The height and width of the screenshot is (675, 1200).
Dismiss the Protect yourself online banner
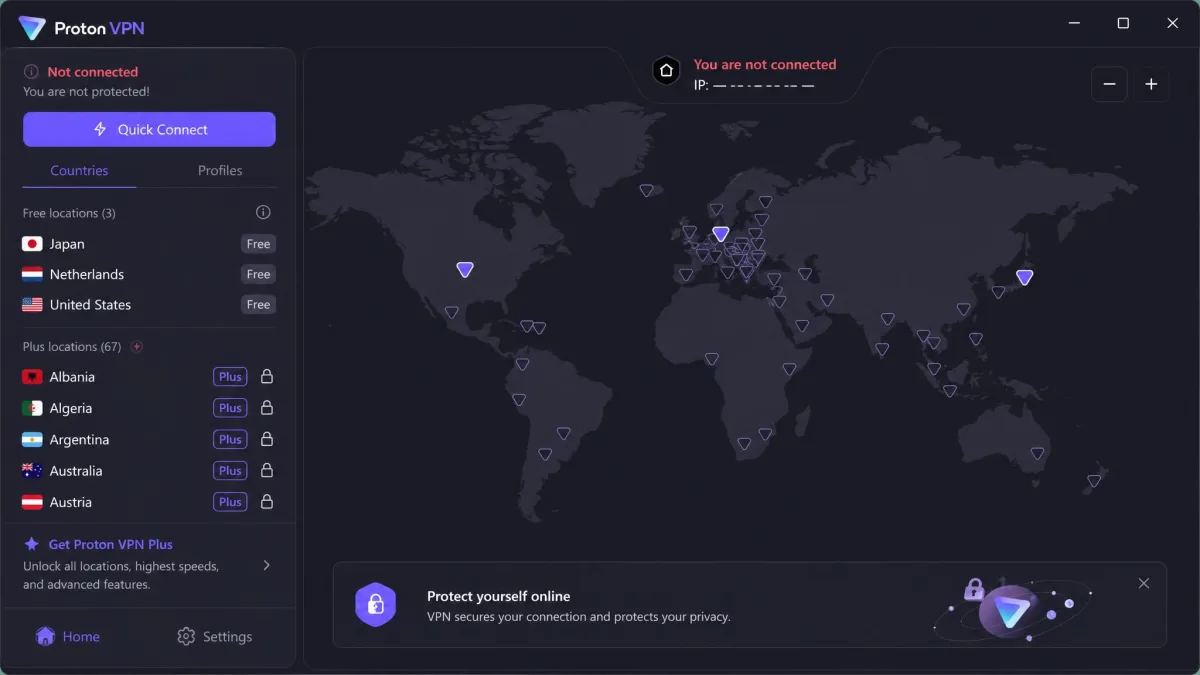point(1144,583)
